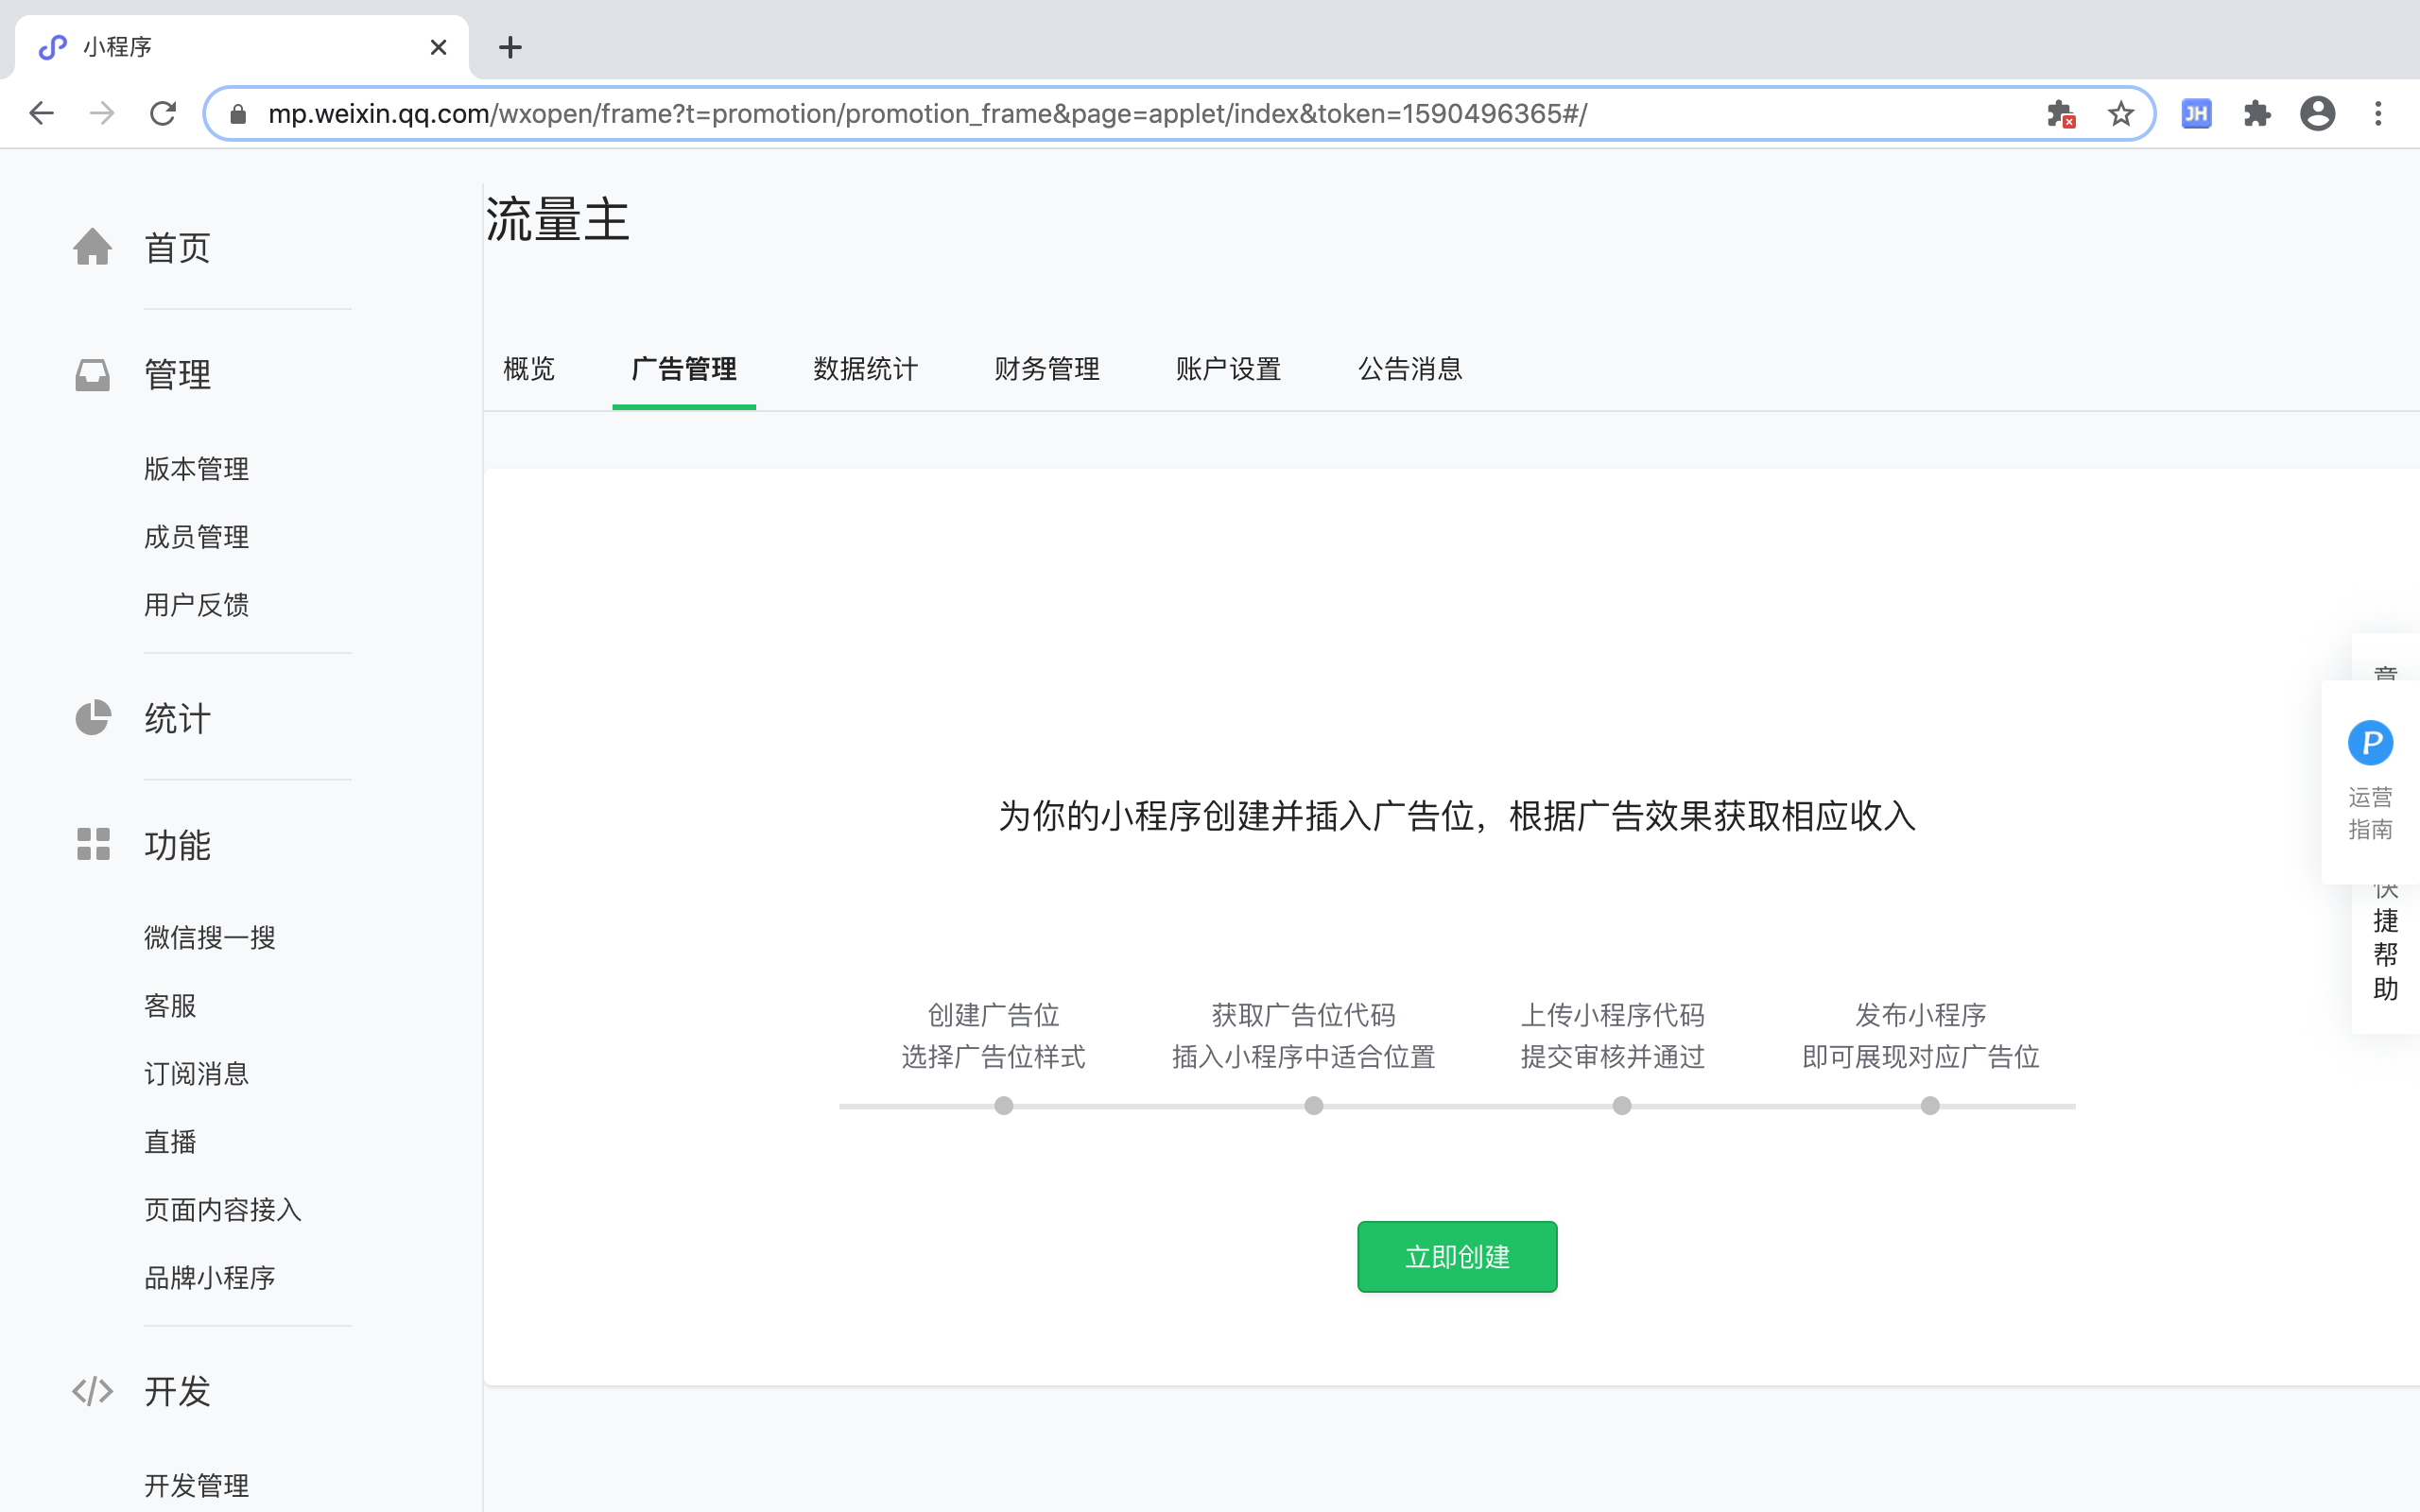Open the Chrome three-dot menu

[2378, 114]
